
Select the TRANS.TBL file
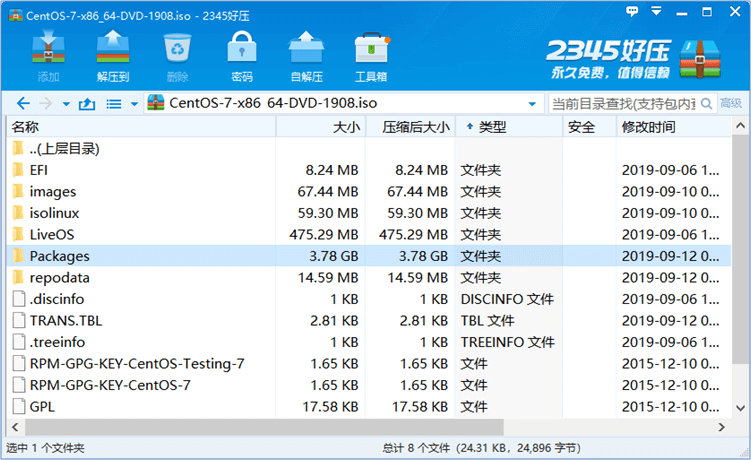tap(369, 321)
